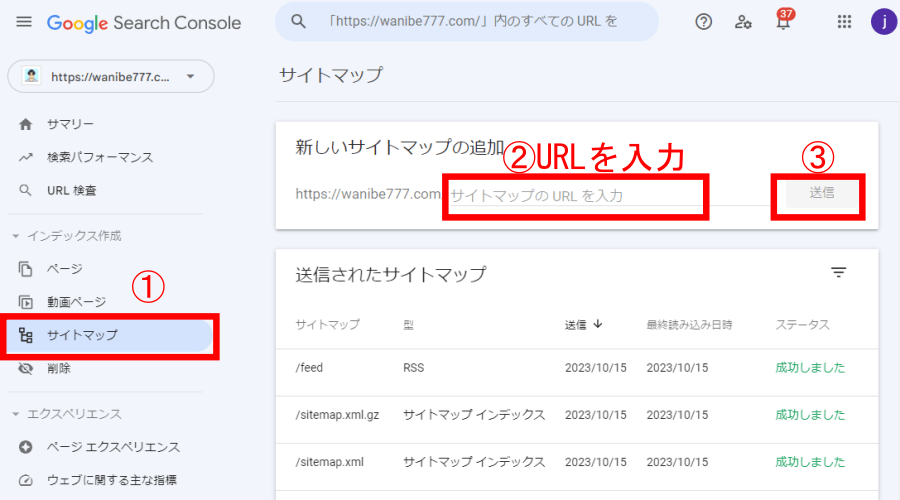Click https://wanibe777.com prefix text
Image resolution: width=900 pixels, height=500 pixels.
pyautogui.click(x=368, y=195)
